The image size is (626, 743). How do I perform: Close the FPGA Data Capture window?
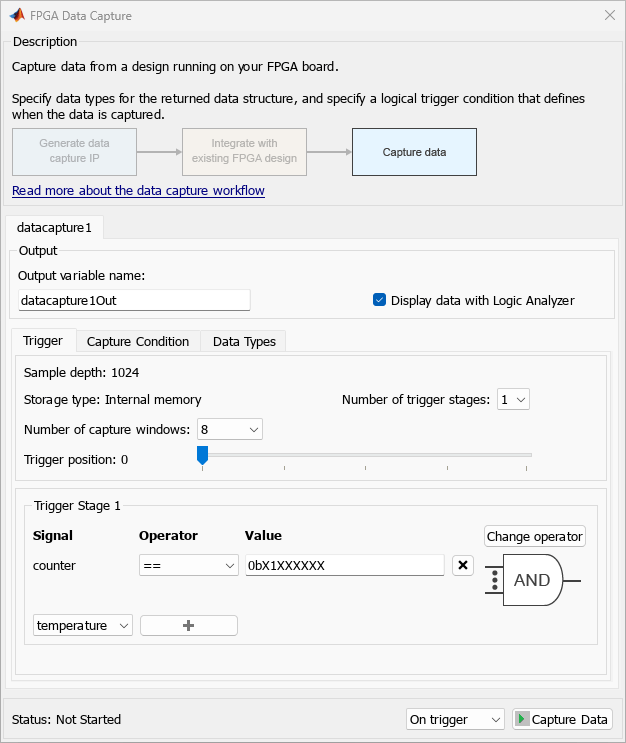(609, 16)
